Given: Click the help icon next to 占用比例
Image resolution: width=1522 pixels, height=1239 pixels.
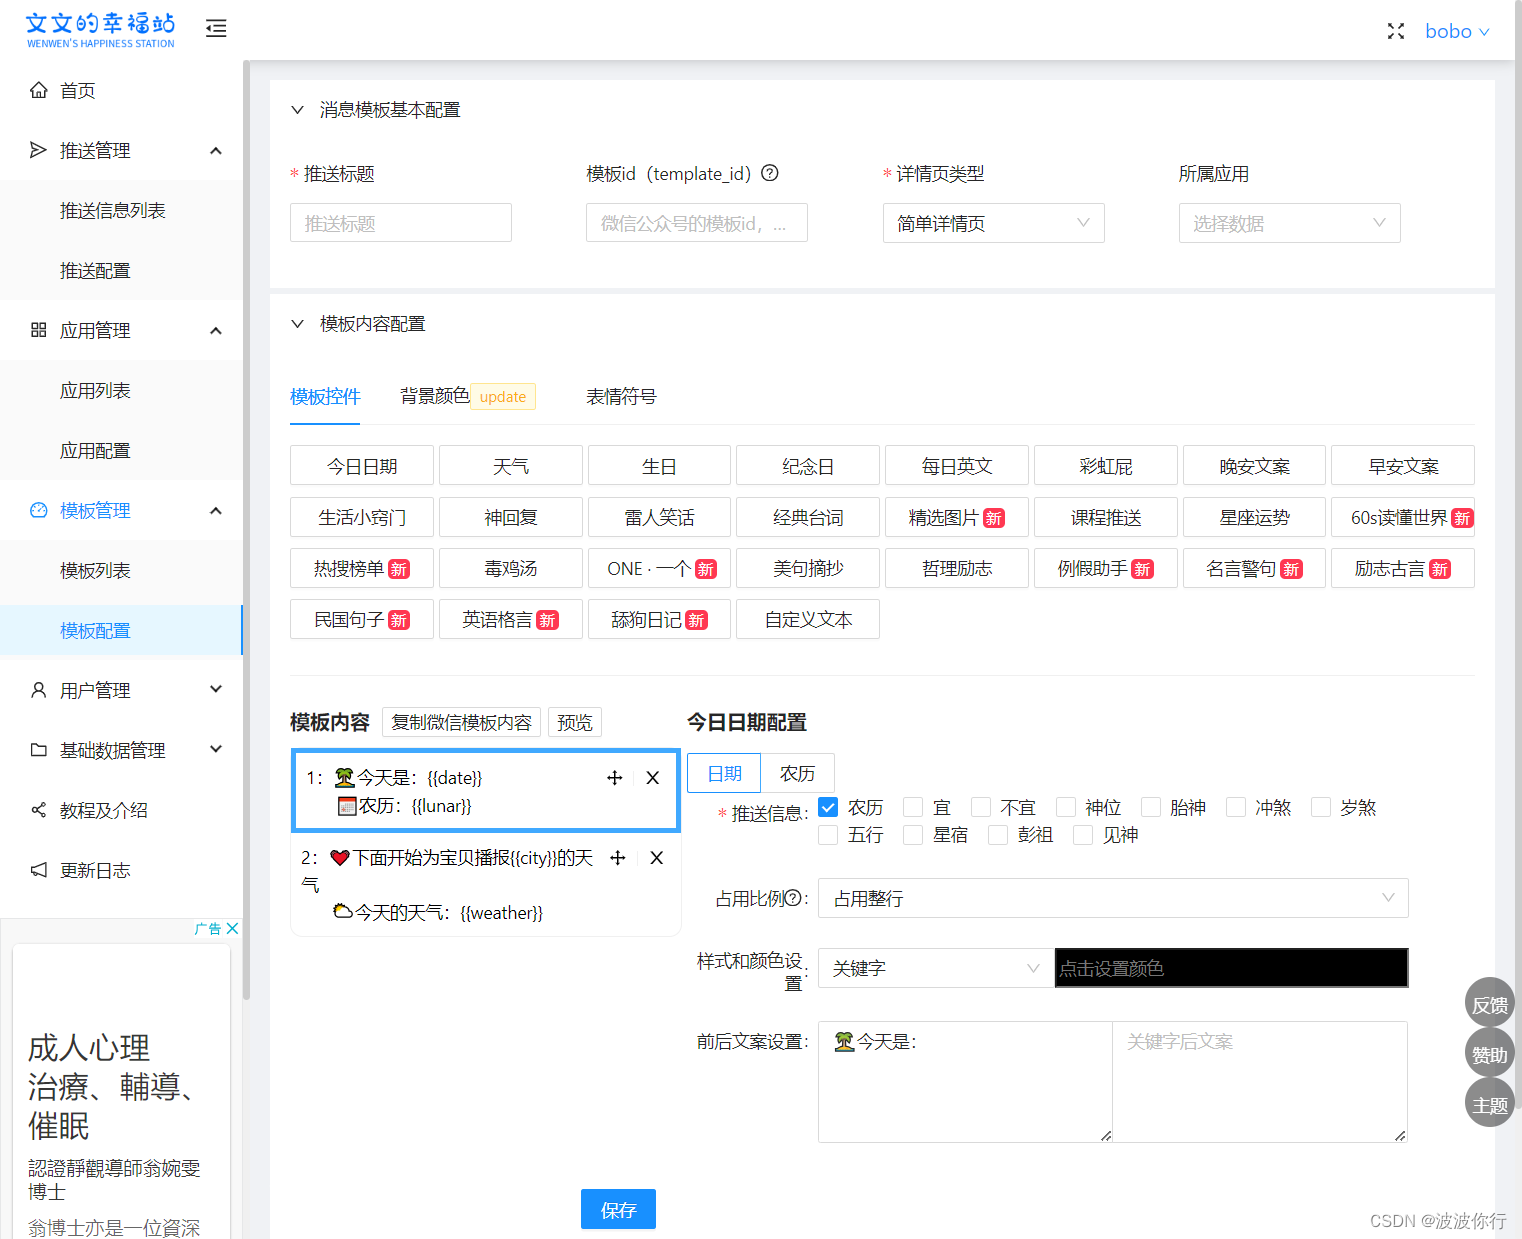Looking at the screenshot, I should 793,898.
